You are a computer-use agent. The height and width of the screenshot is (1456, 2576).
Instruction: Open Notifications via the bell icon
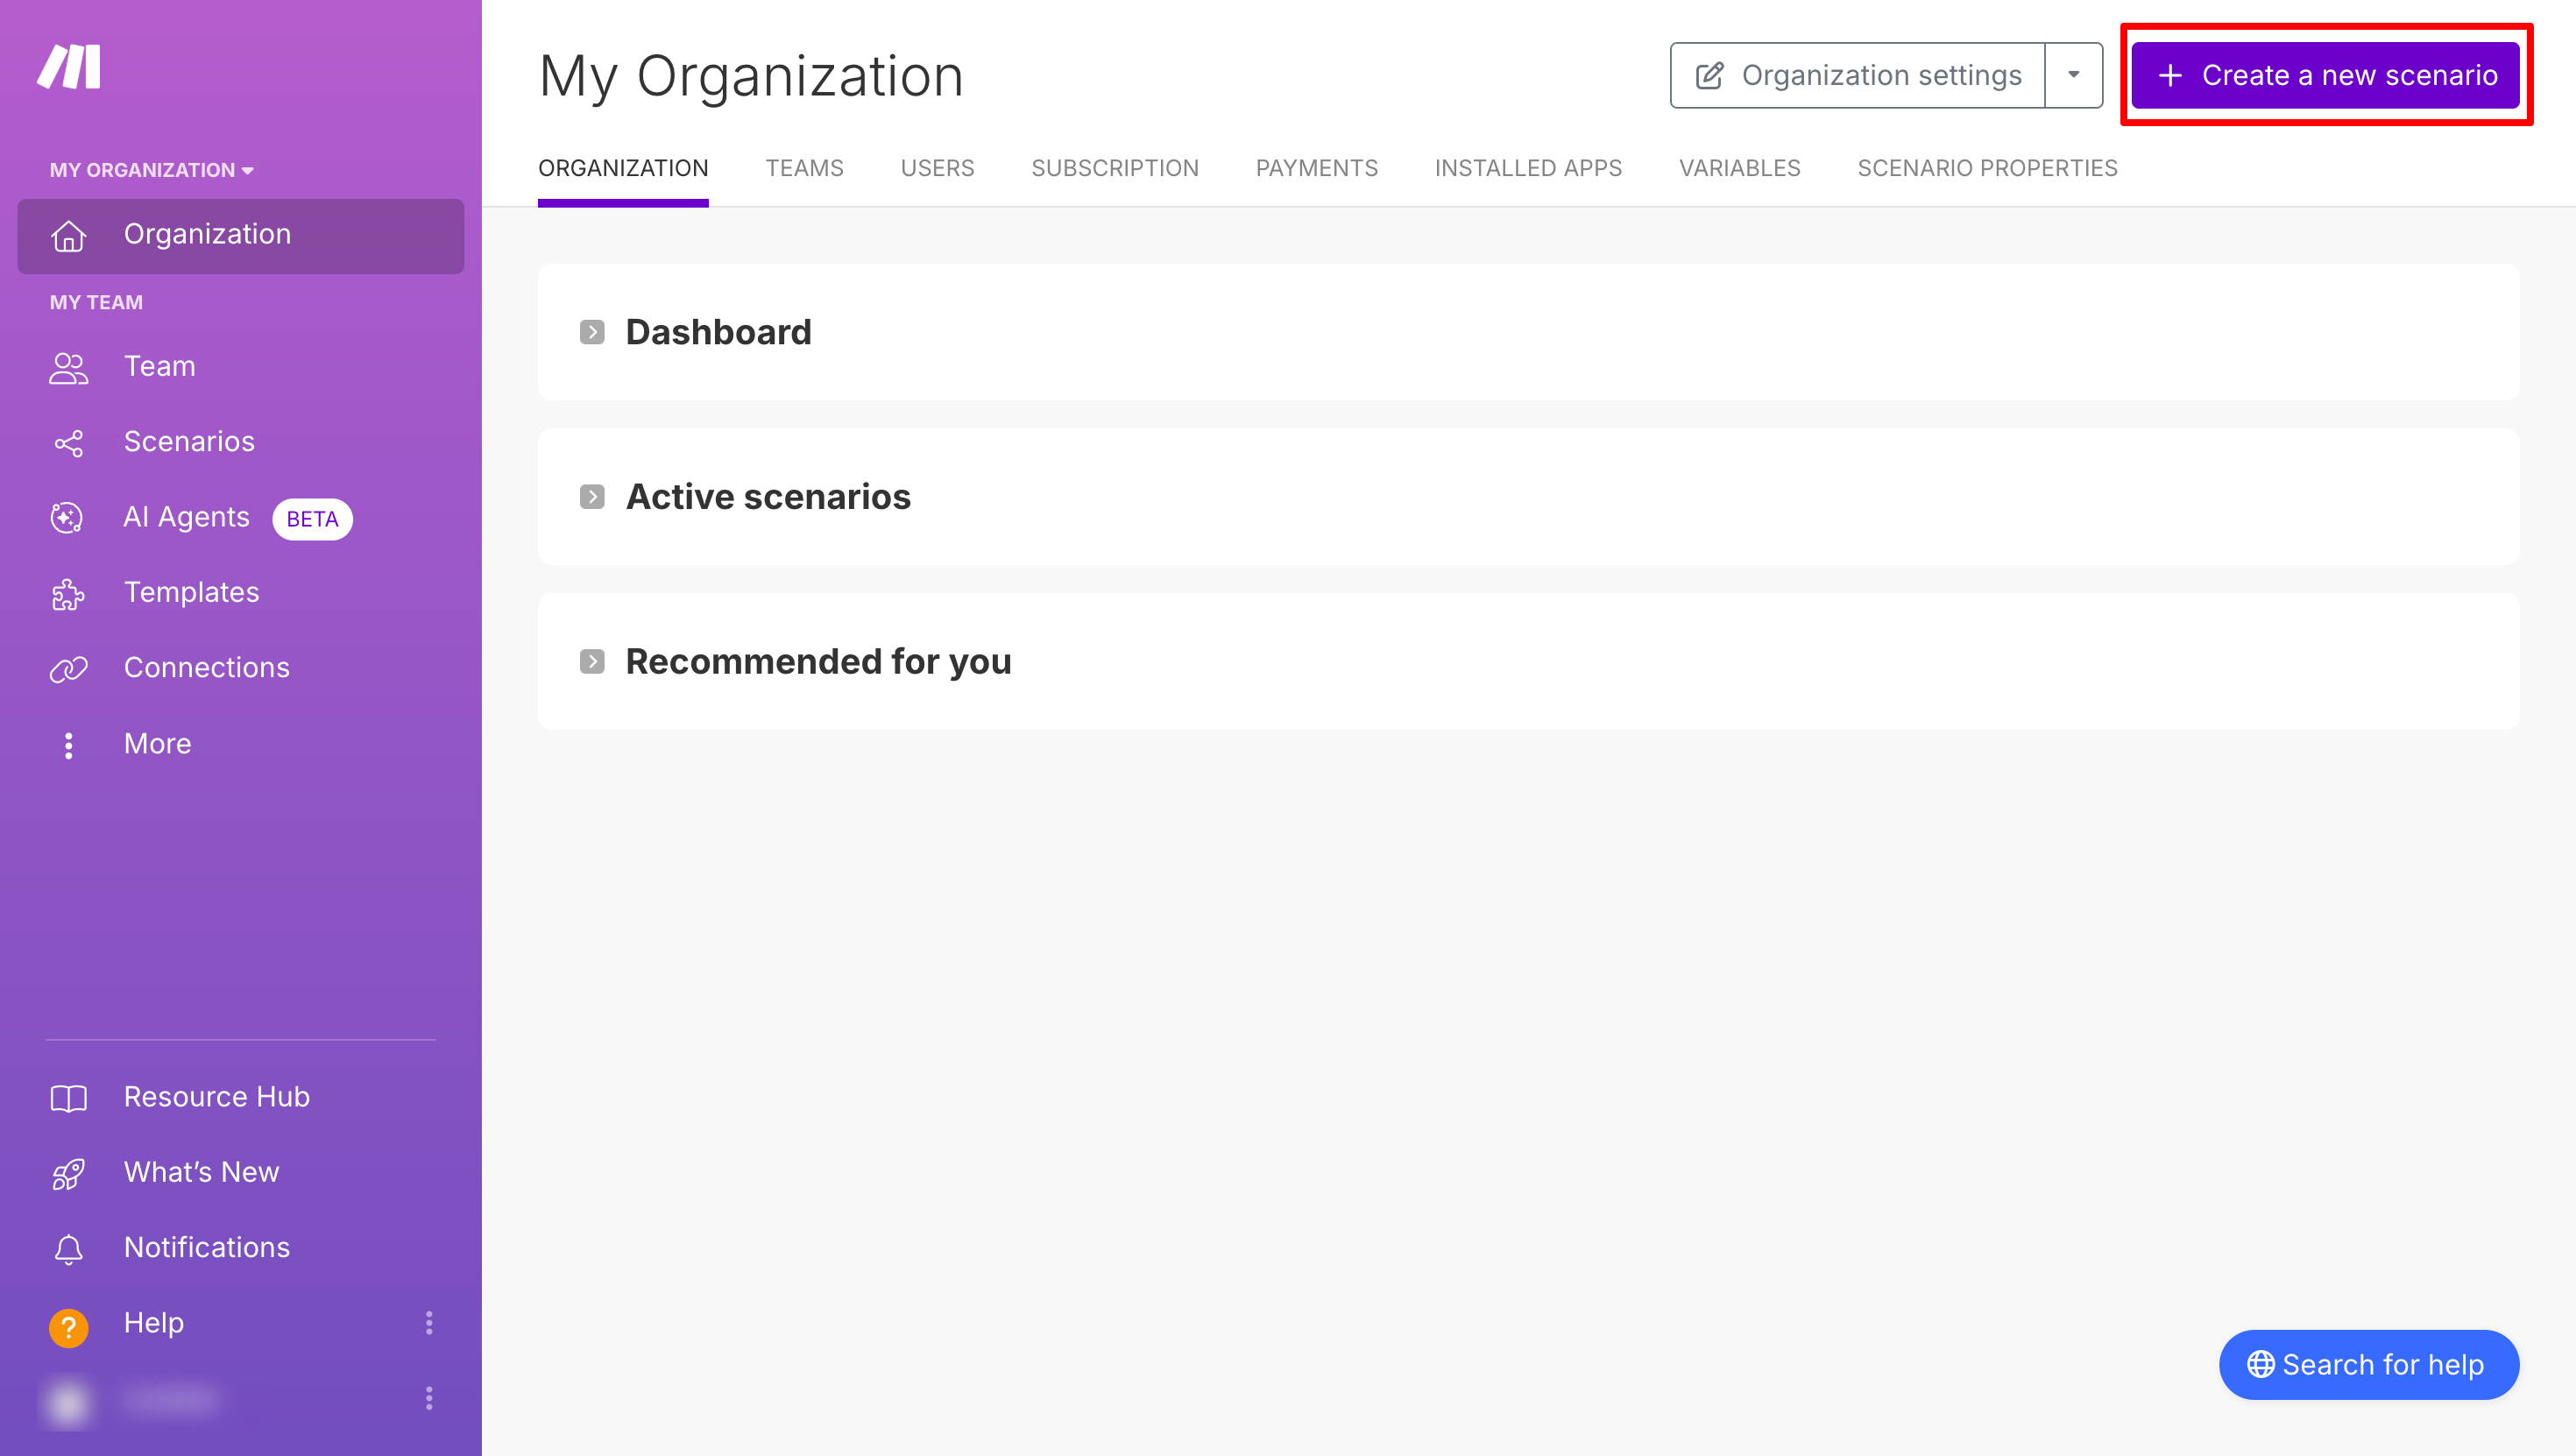click(68, 1248)
